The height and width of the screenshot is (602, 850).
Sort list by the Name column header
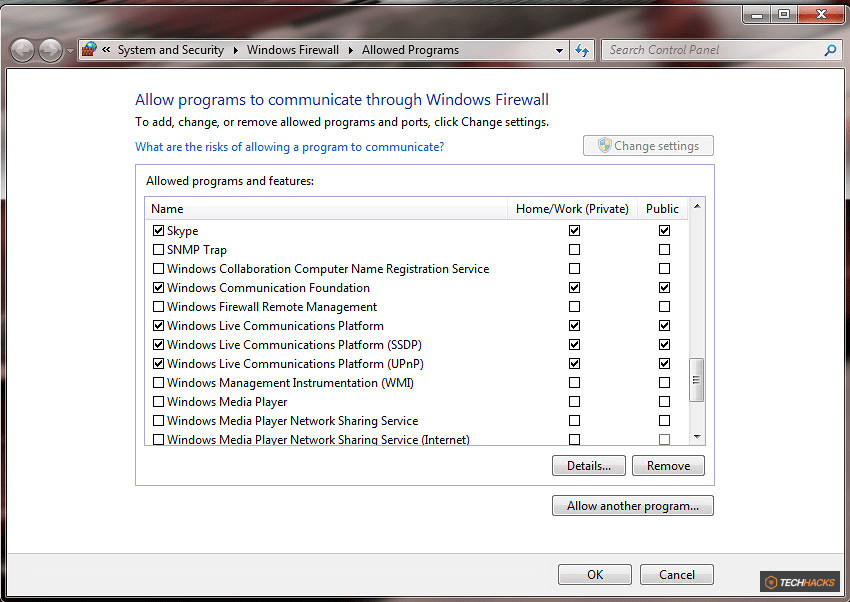tap(326, 209)
